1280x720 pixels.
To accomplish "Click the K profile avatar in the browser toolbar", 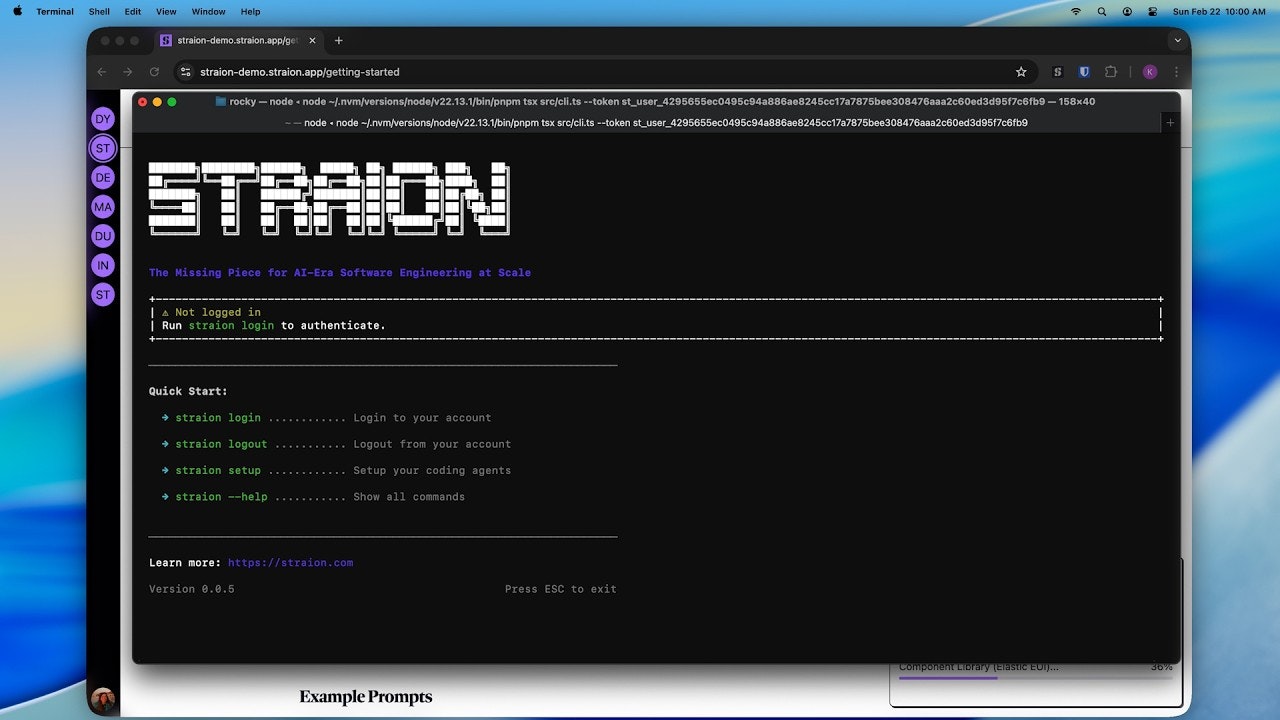I will [x=1149, y=72].
